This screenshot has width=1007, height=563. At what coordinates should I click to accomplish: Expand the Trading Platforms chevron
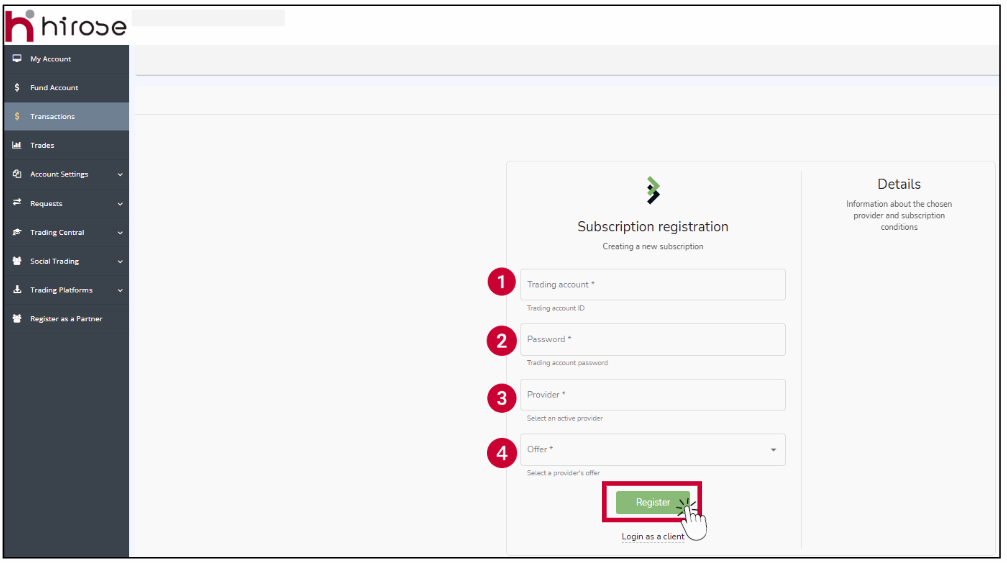click(120, 291)
